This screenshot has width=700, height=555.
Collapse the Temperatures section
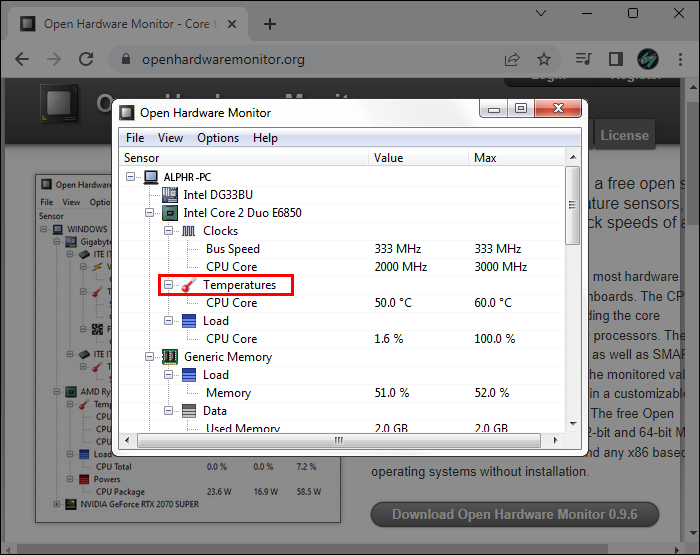point(168,285)
